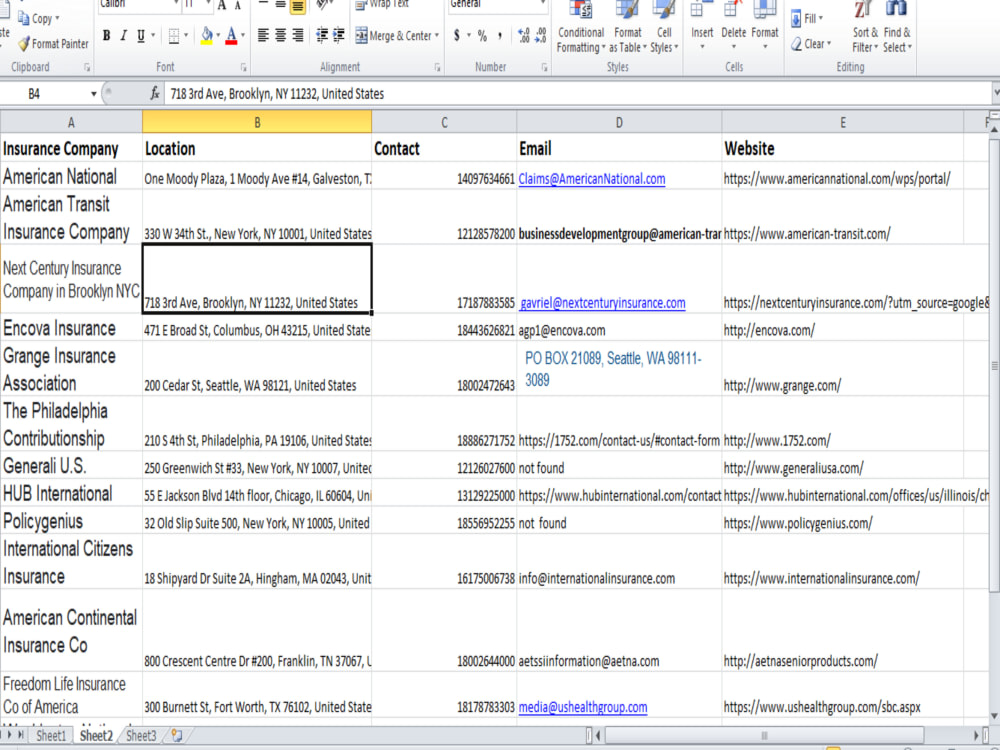The height and width of the screenshot is (750, 1000).
Task: Toggle Bold formatting
Action: 107,36
